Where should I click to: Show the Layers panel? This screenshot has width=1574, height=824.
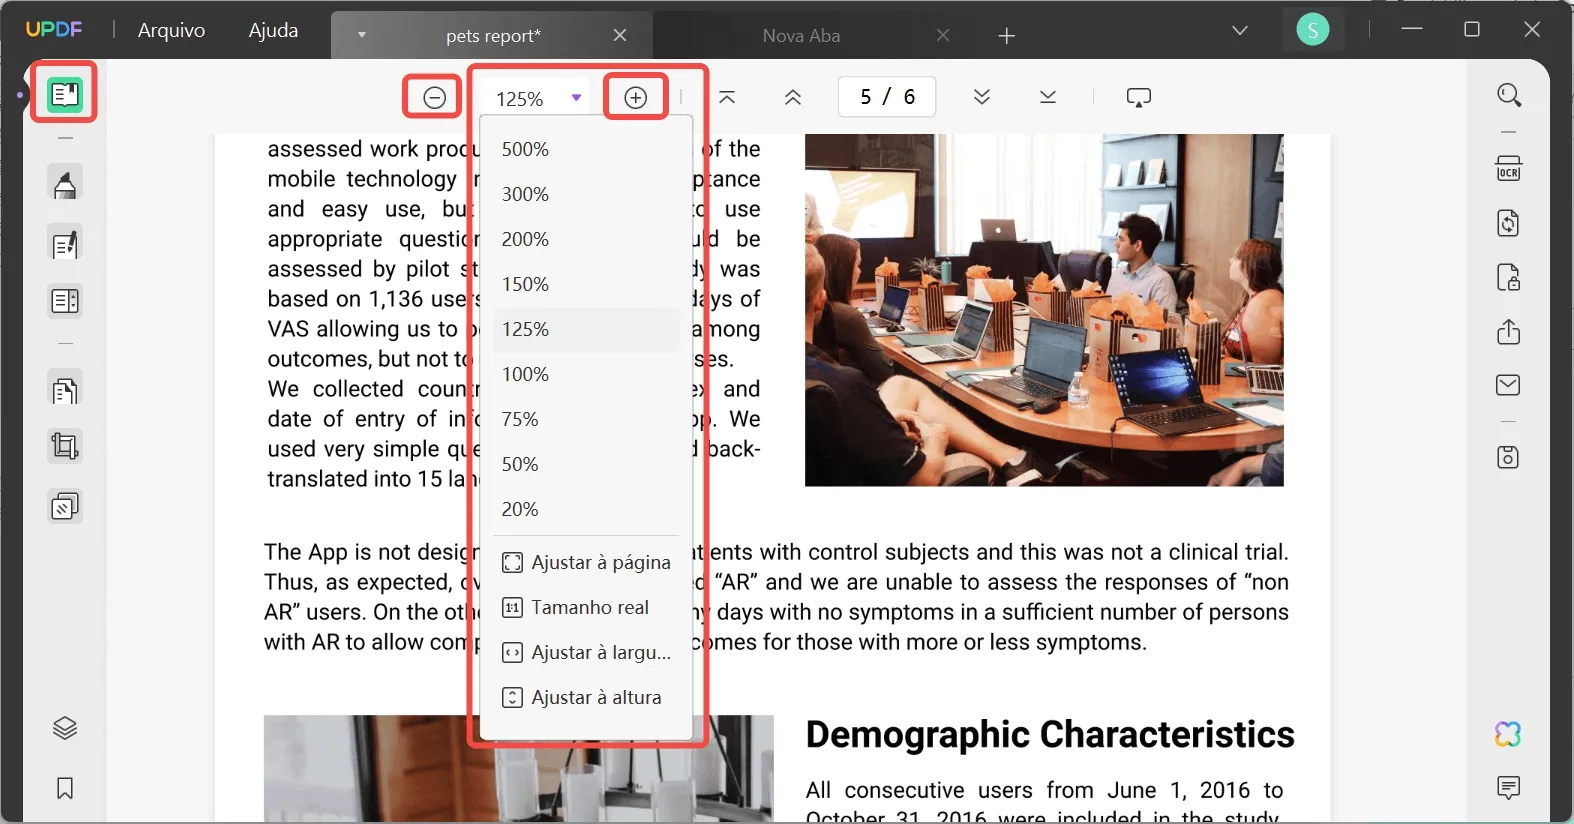pos(65,728)
